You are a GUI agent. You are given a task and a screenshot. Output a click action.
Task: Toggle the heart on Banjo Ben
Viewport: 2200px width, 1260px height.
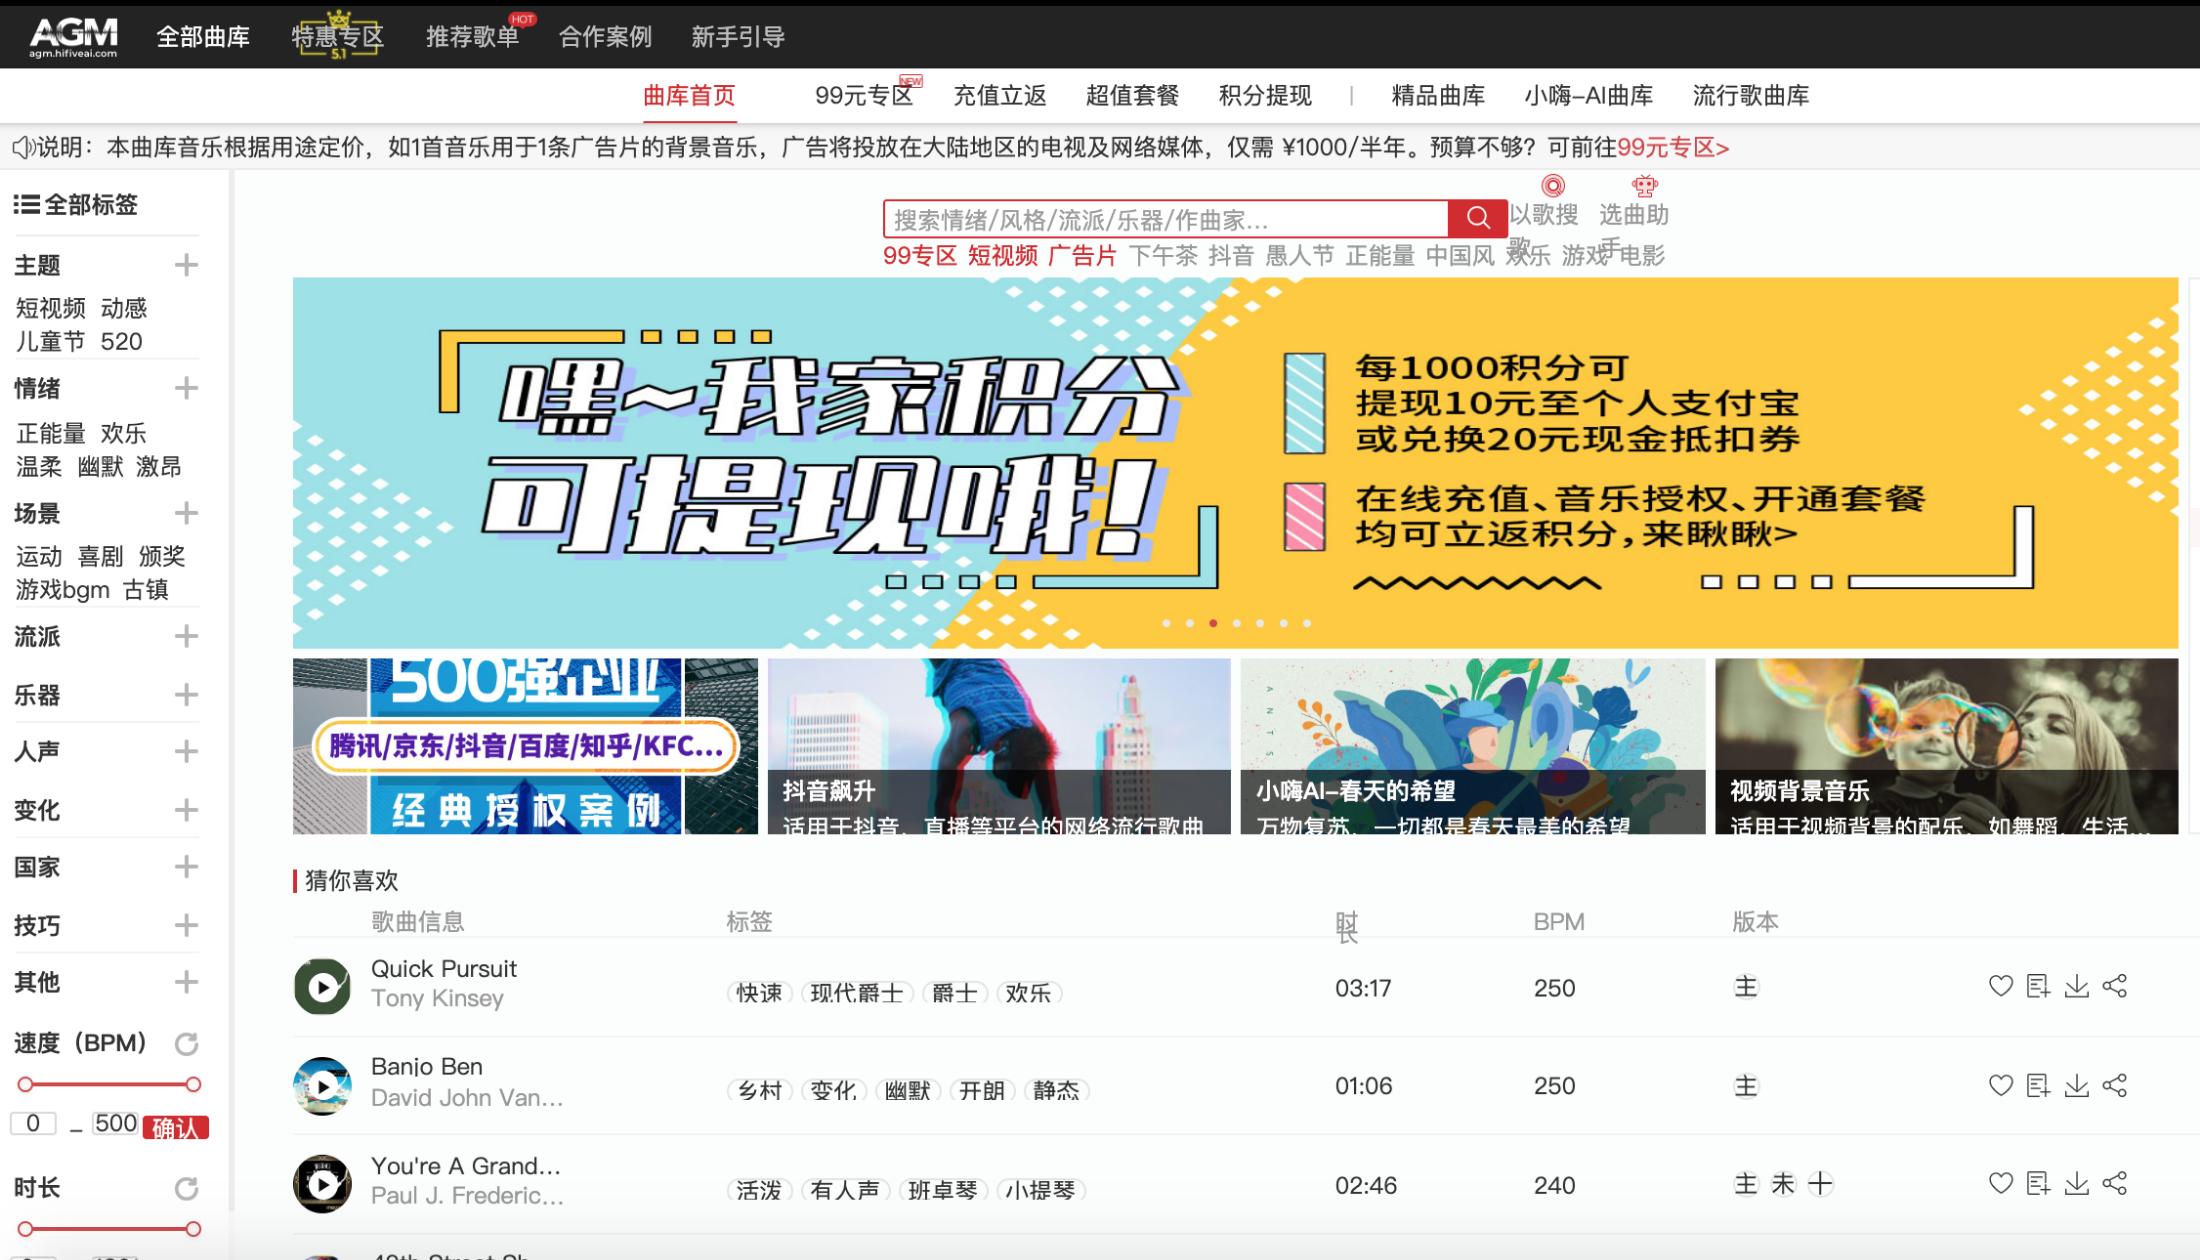[x=2000, y=1085]
